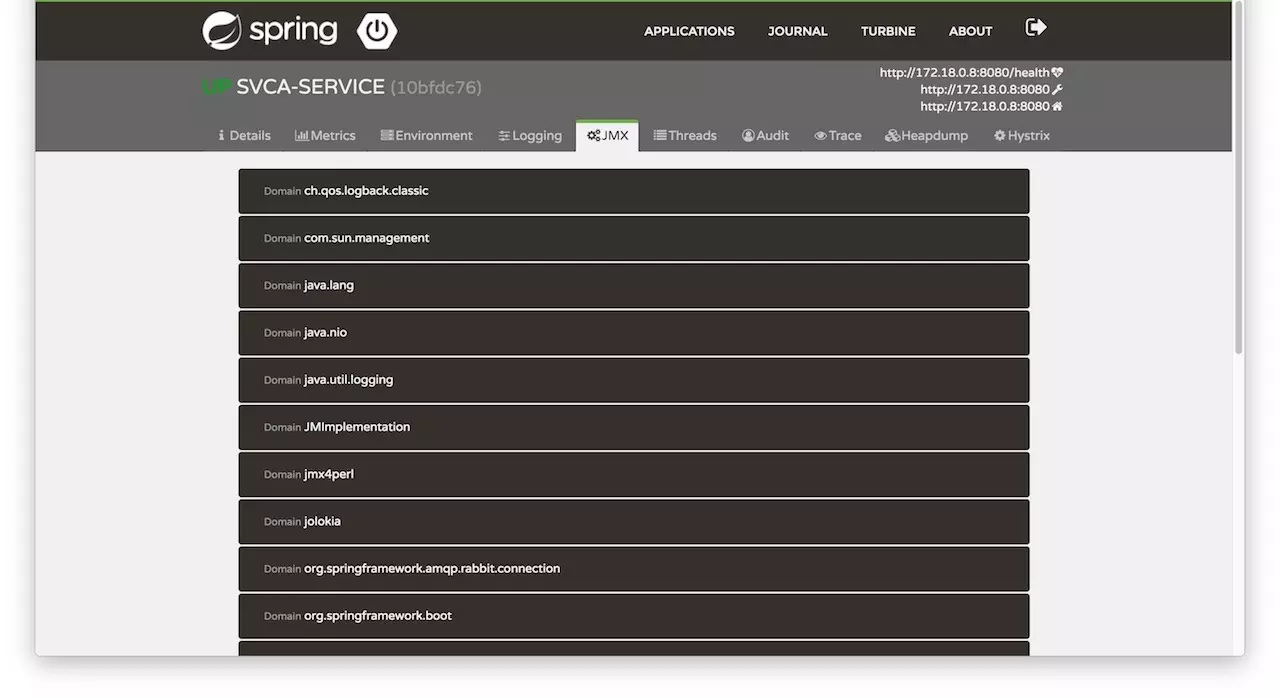The image size is (1280, 698).
Task: Expand the ch.qos.logback.classic domain
Action: coord(634,191)
